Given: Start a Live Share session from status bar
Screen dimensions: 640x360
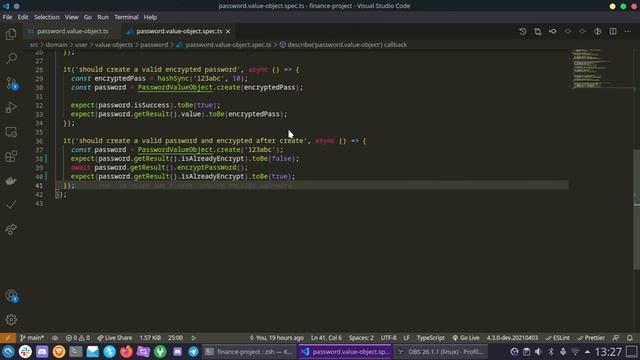Looking at the screenshot, I should tap(115, 338).
